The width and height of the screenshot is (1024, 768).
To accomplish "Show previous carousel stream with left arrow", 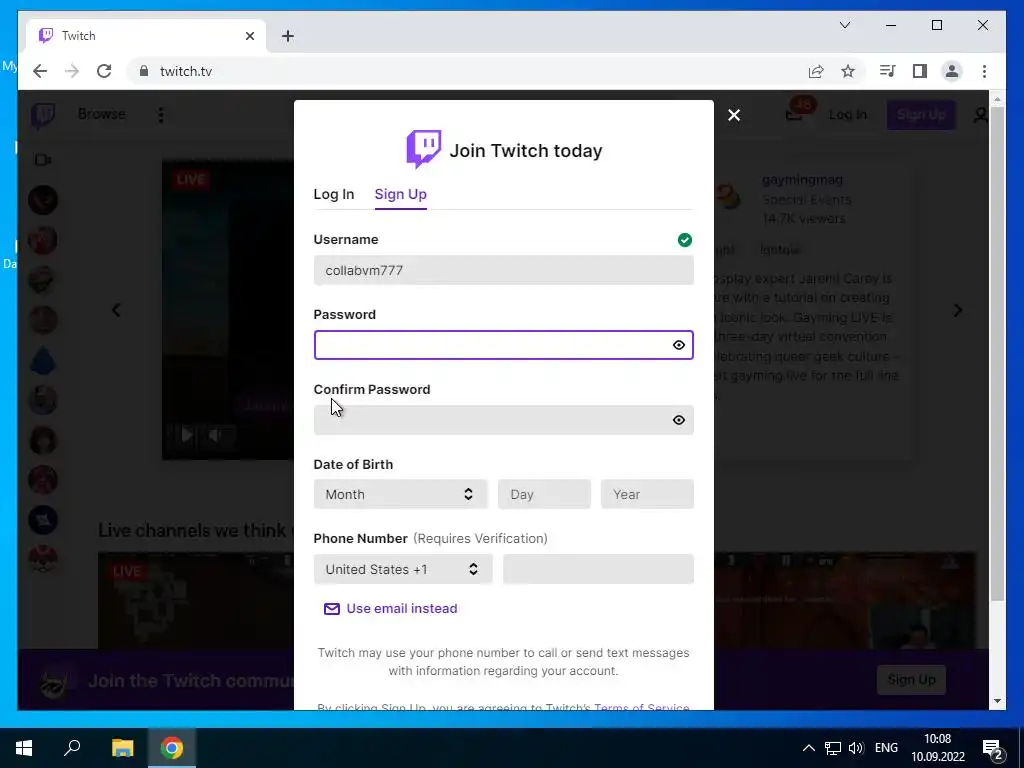I will pos(116,310).
